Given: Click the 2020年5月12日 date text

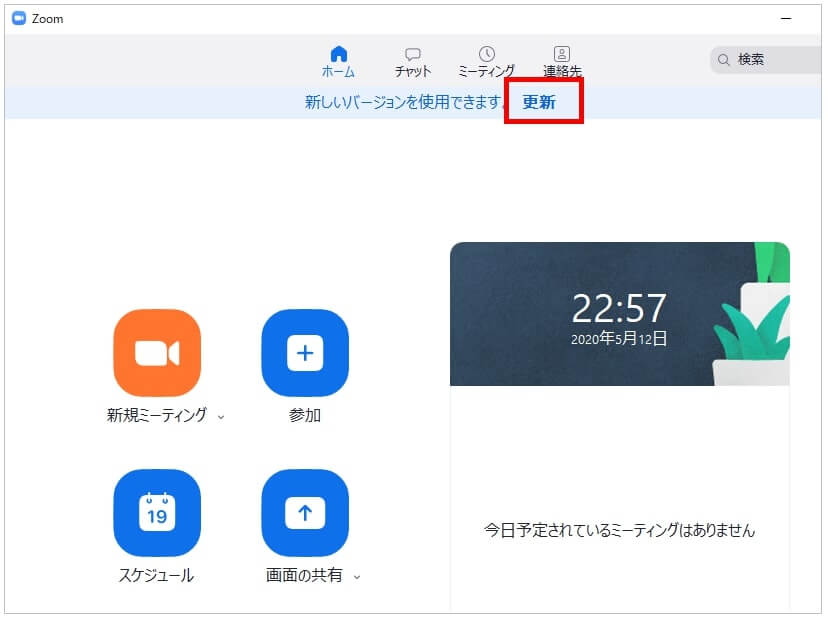Looking at the screenshot, I should click(619, 339).
